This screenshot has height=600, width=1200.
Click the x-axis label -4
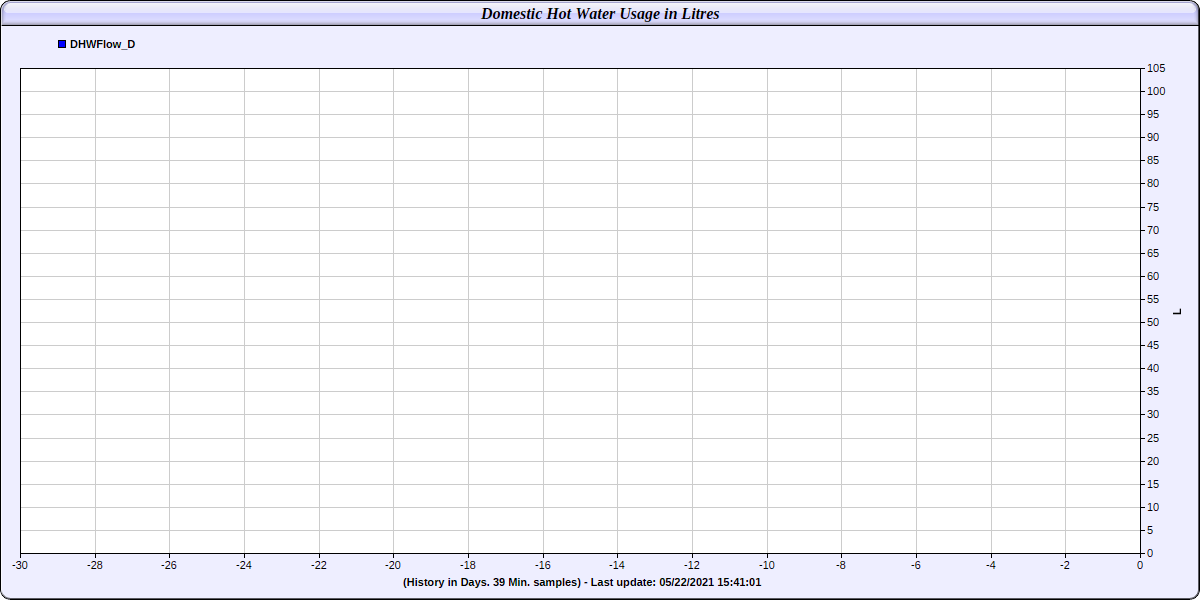click(x=990, y=565)
